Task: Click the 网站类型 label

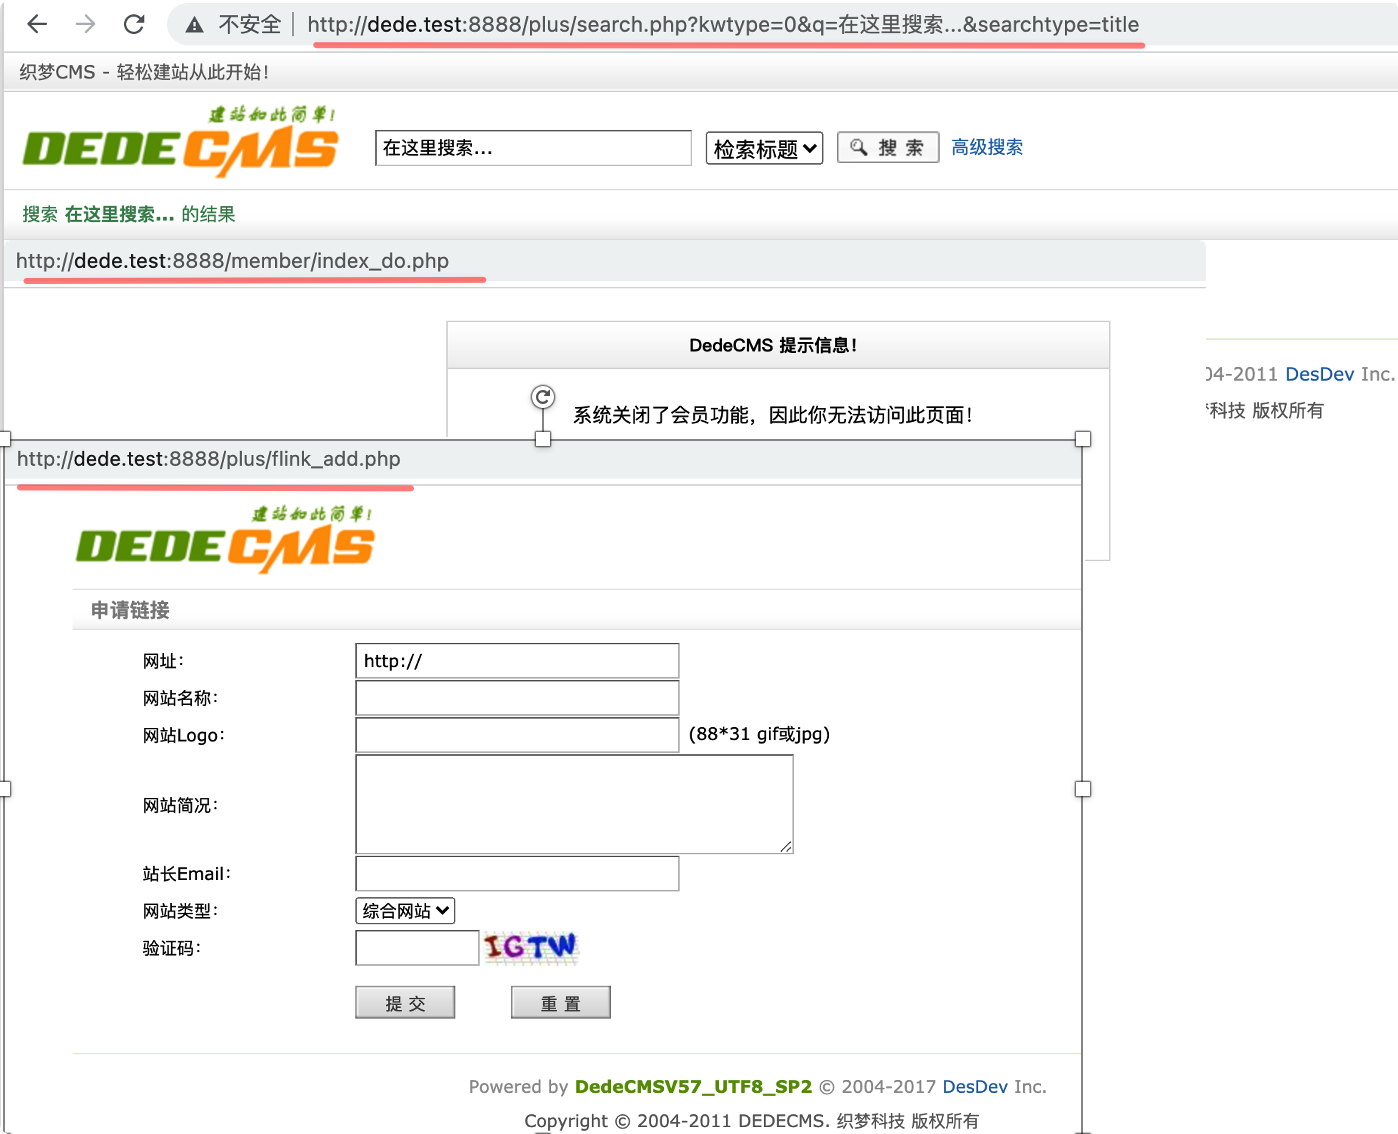Action: [x=180, y=911]
